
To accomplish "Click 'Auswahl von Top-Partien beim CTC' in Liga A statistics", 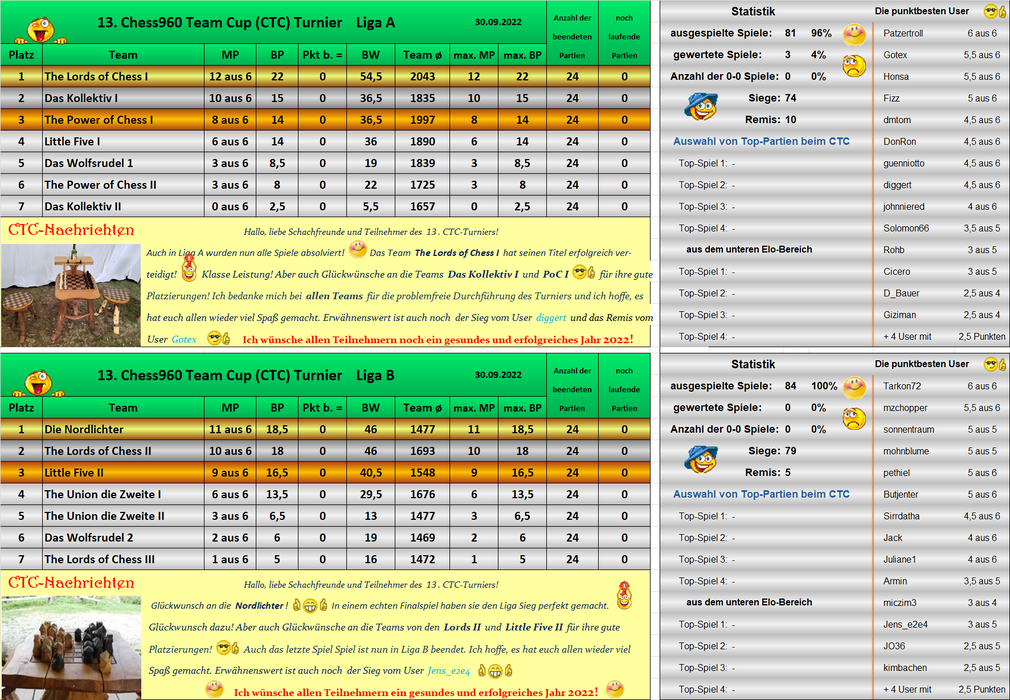I will click(761, 141).
